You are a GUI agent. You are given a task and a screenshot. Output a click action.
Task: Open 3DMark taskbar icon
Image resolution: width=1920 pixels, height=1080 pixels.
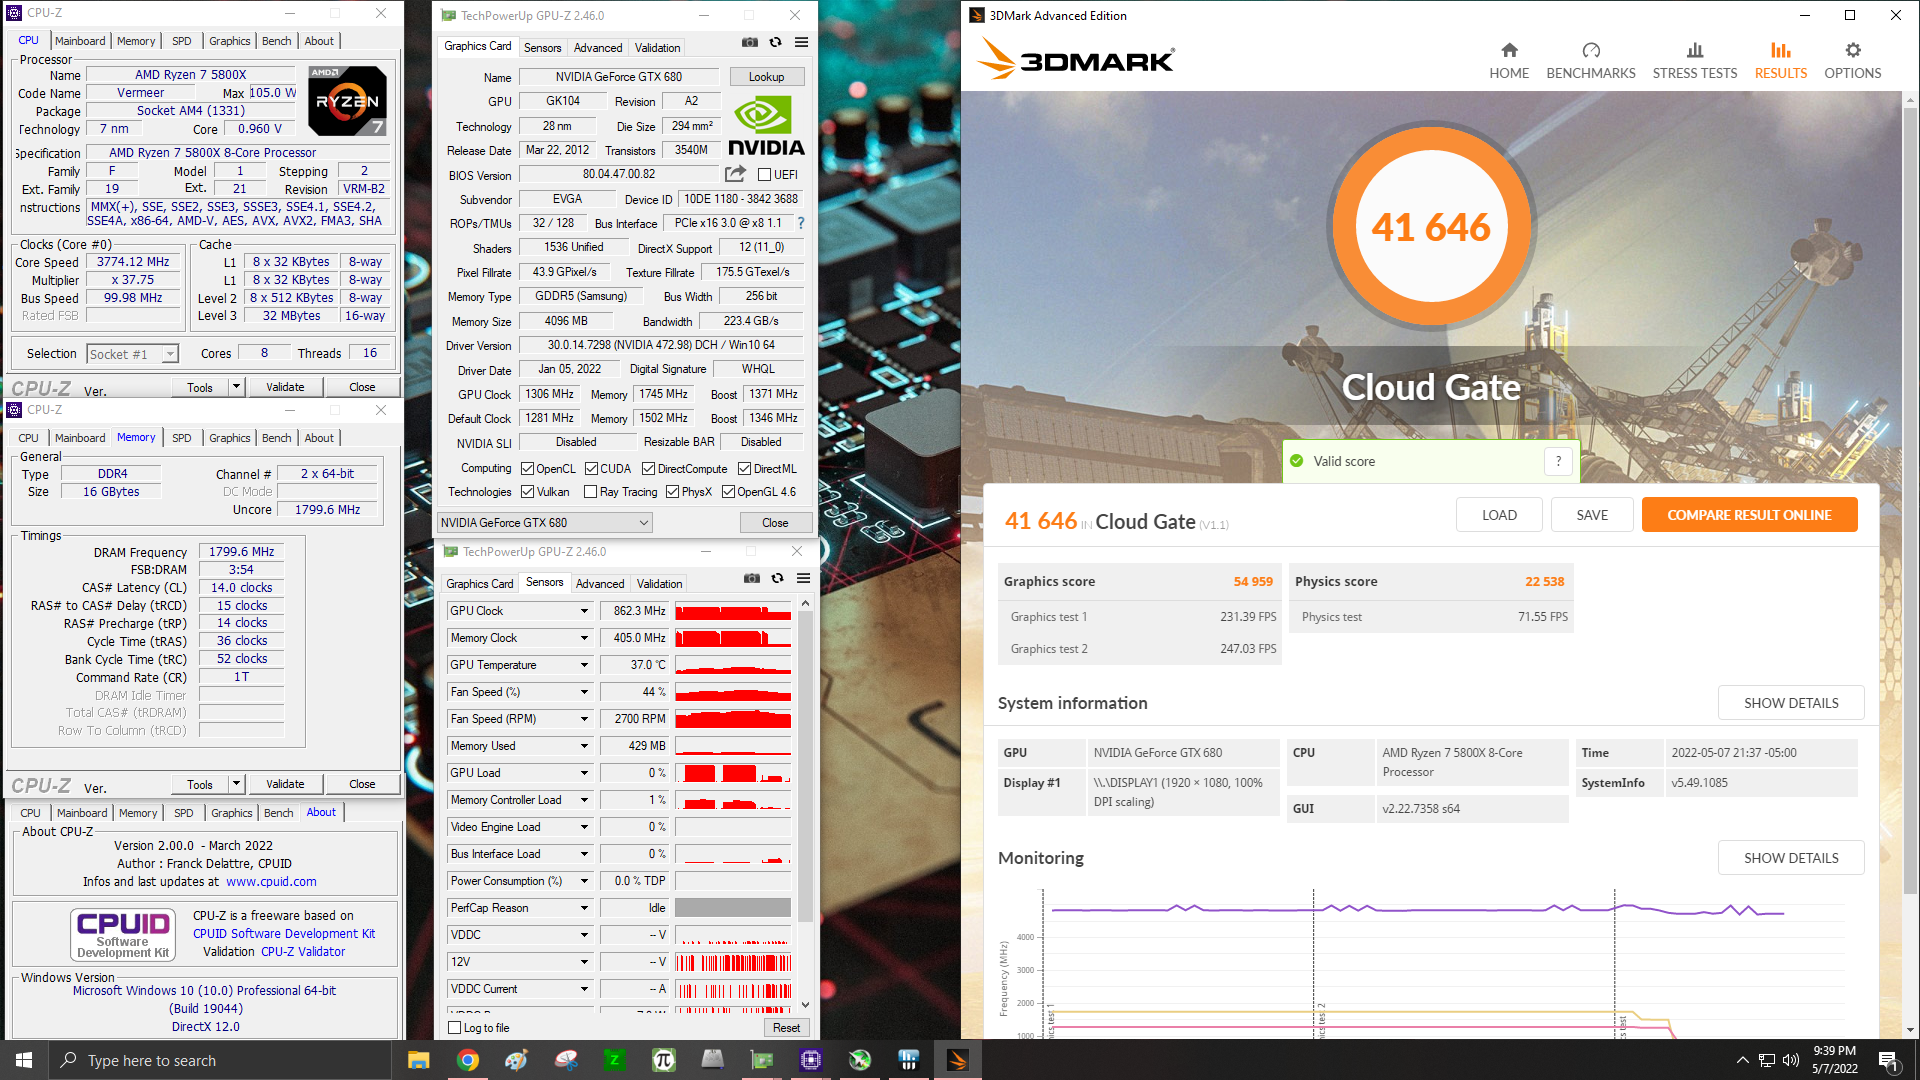click(957, 1060)
